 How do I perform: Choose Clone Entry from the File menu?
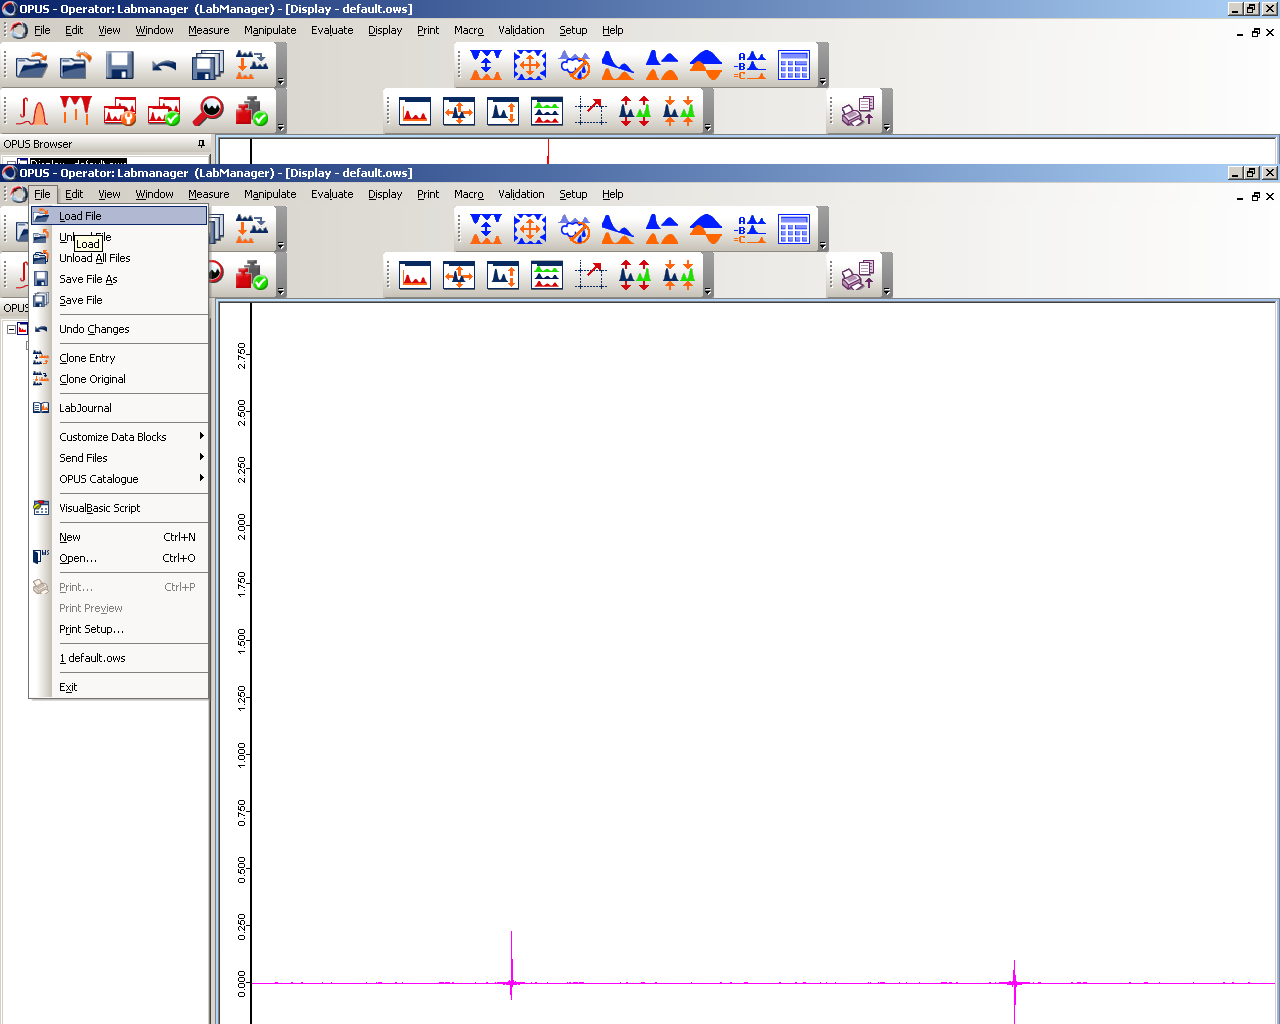(x=87, y=358)
